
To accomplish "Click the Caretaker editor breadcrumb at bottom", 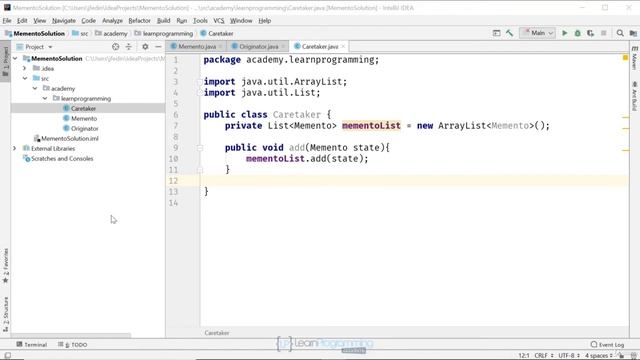I will (217, 333).
